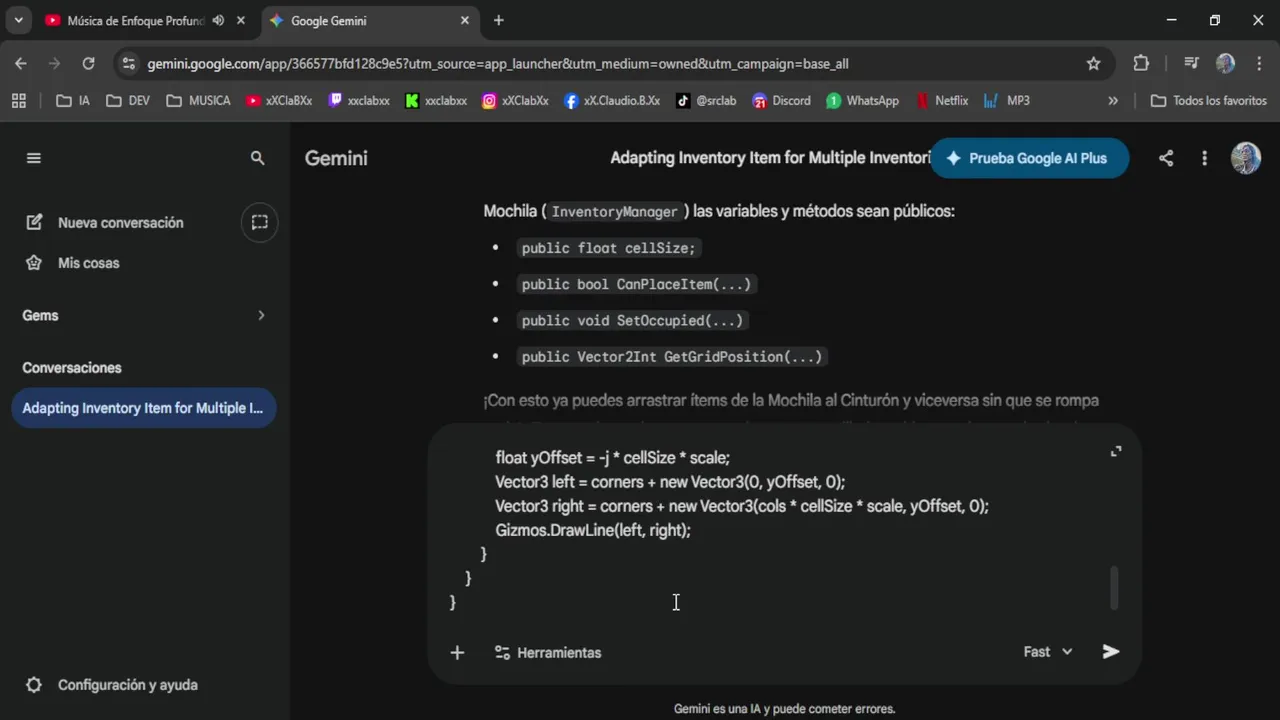Image resolution: width=1280 pixels, height=720 pixels.
Task: Click the plus icon to add files
Action: tap(457, 652)
